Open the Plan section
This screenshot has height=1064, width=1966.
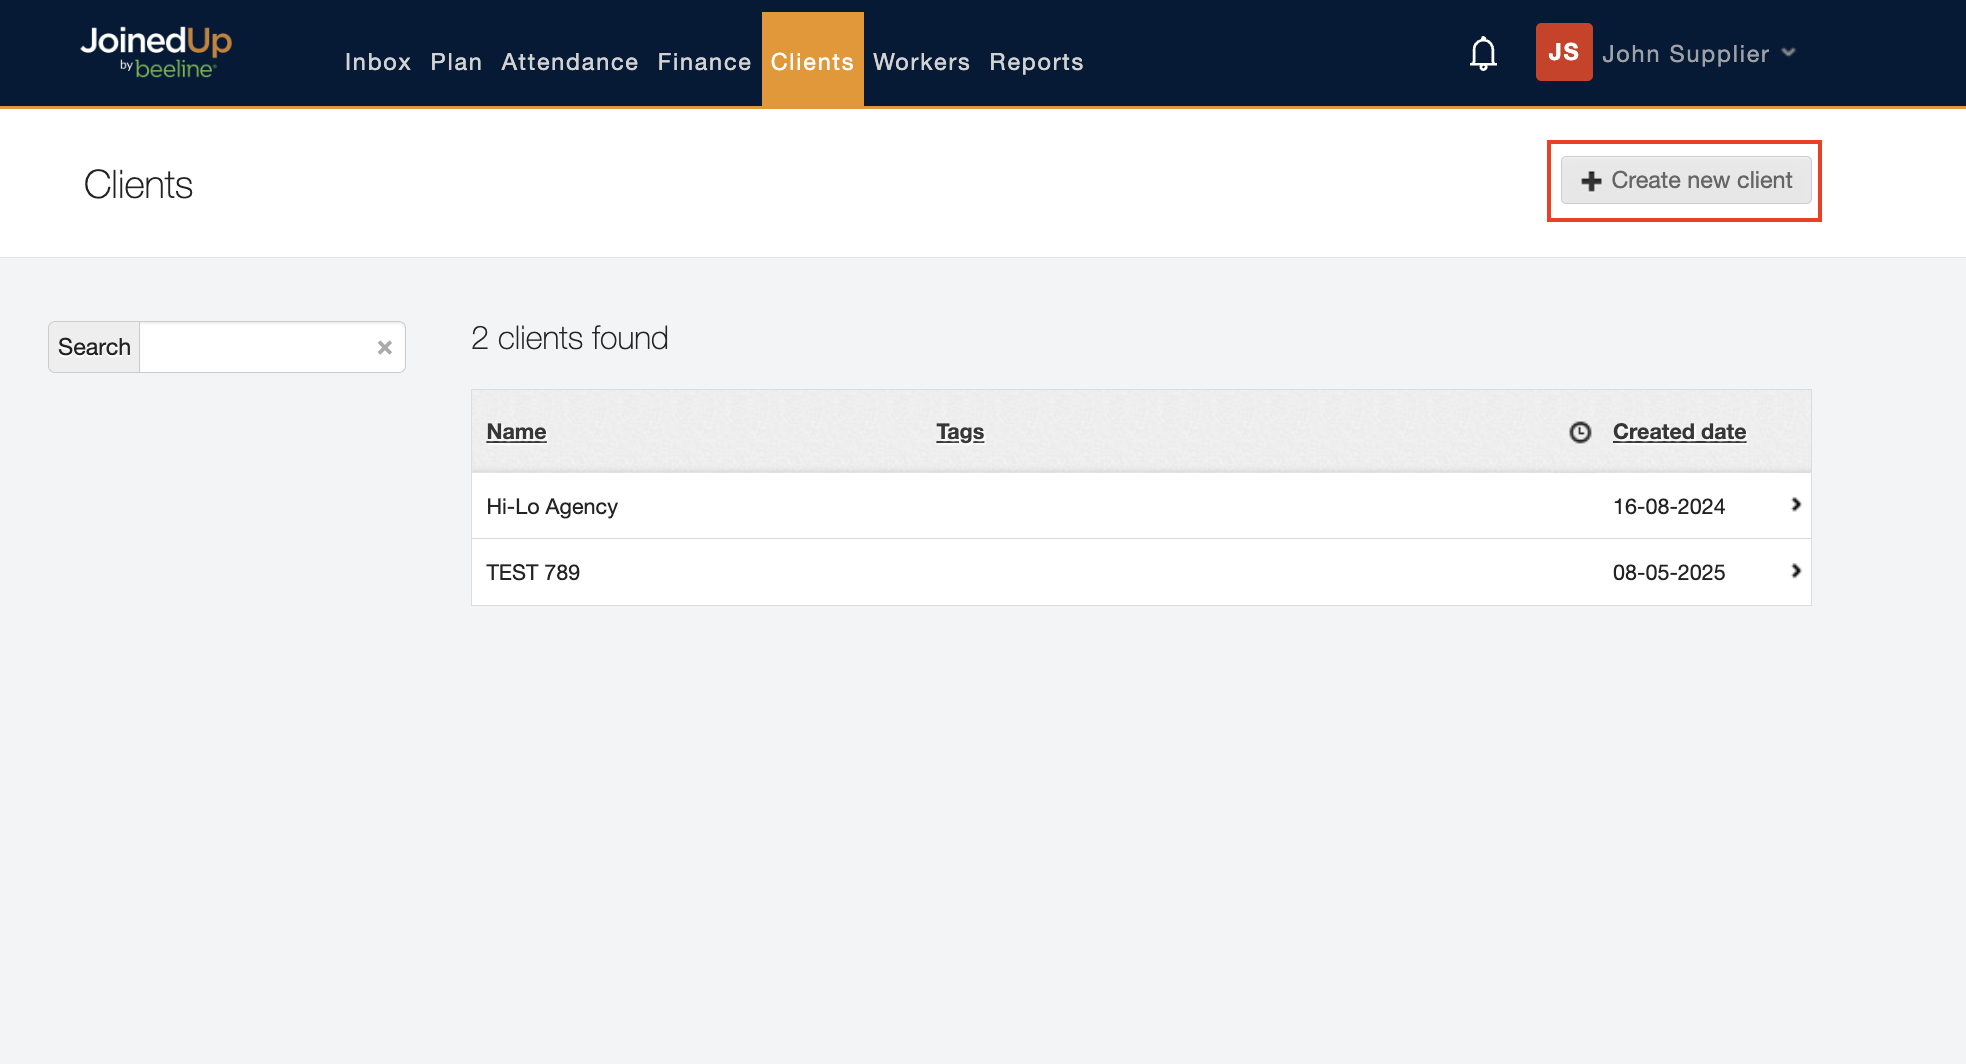pyautogui.click(x=456, y=62)
